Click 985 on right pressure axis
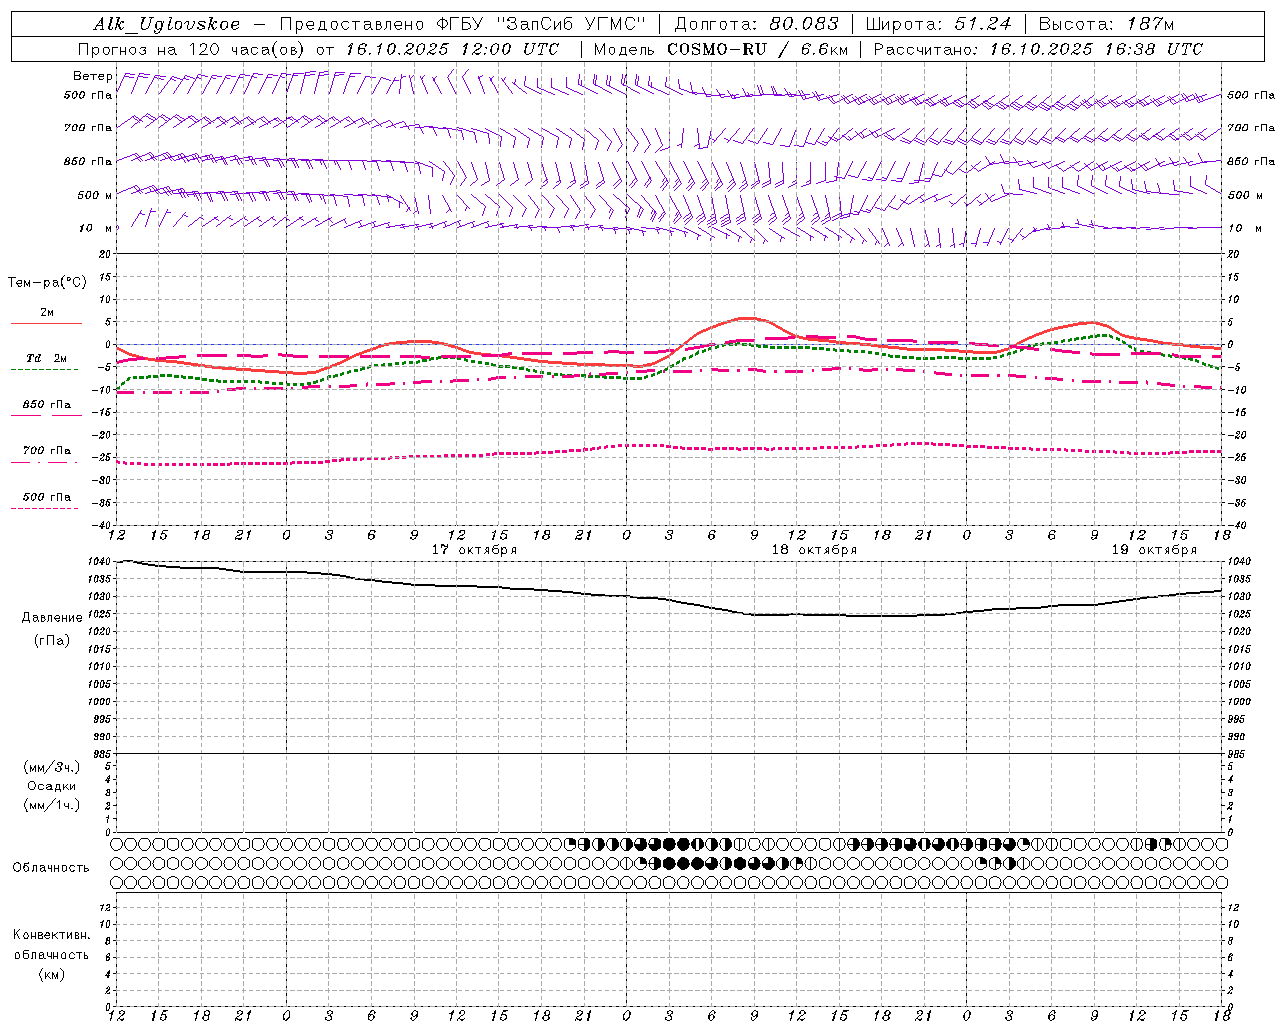Image resolution: width=1280 pixels, height=1024 pixels. point(1238,754)
